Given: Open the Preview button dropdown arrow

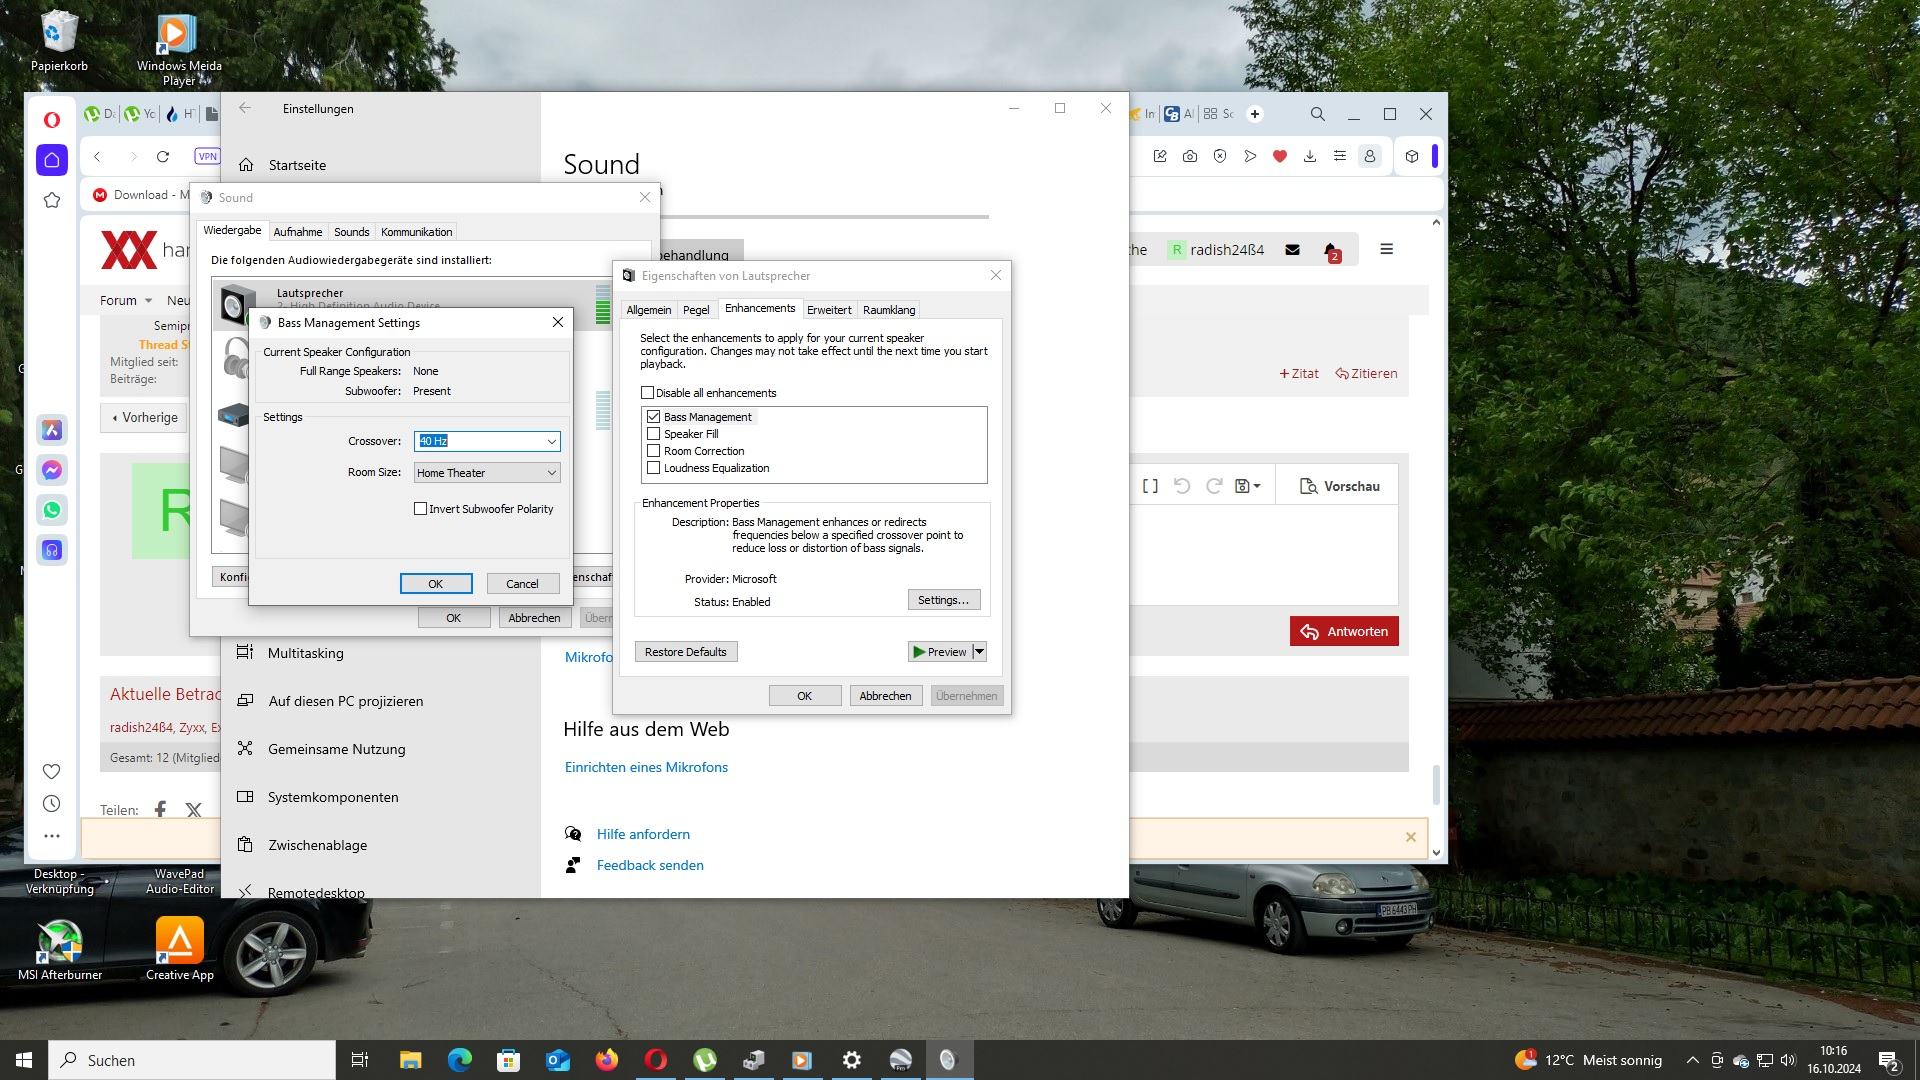Looking at the screenshot, I should tap(979, 652).
